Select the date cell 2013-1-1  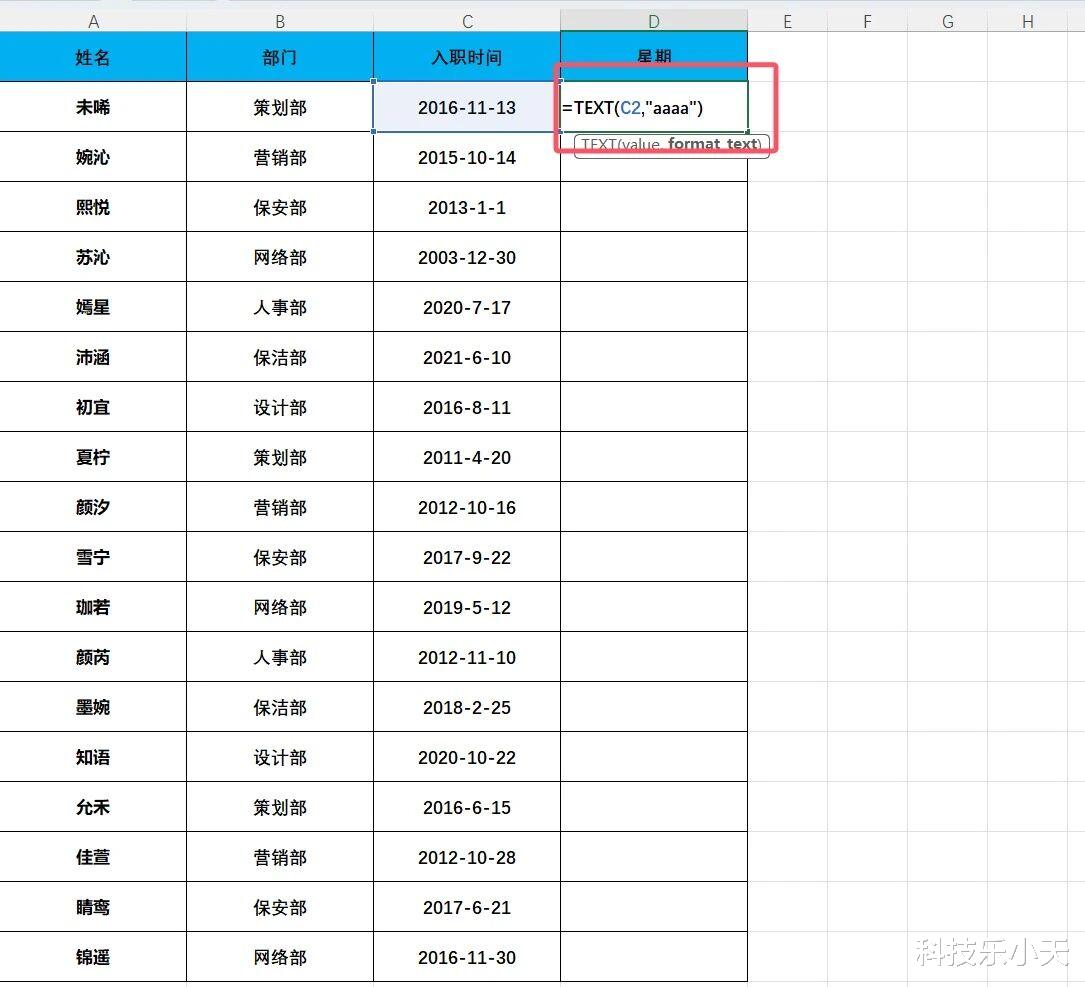(x=467, y=207)
